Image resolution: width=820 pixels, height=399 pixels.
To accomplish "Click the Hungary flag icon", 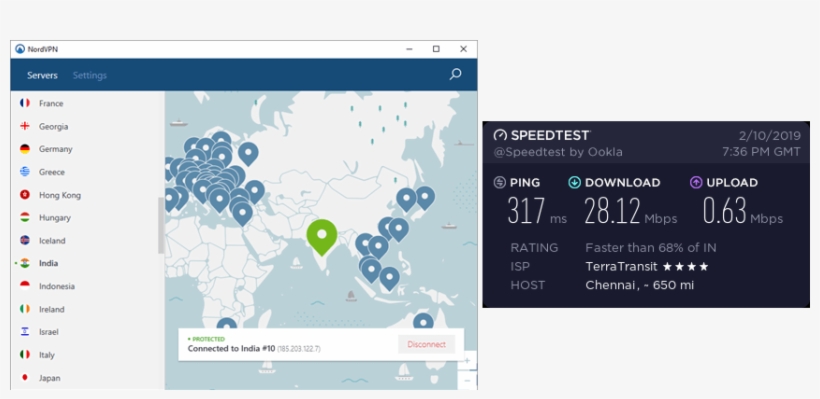I will (x=25, y=218).
